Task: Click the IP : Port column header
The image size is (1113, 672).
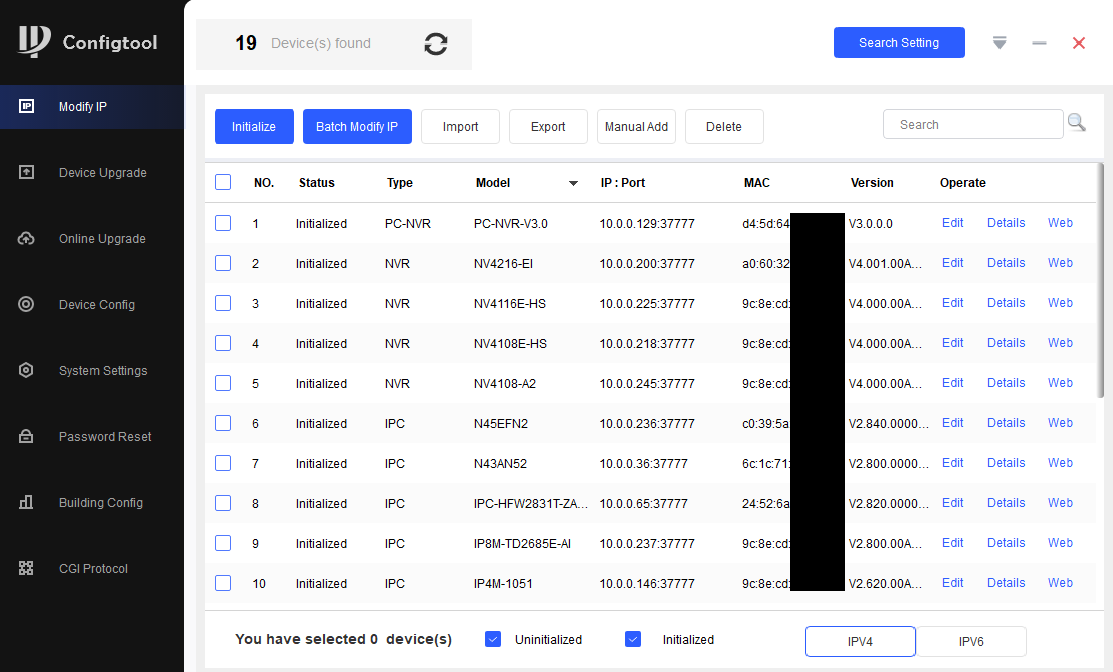Action: pos(623,182)
